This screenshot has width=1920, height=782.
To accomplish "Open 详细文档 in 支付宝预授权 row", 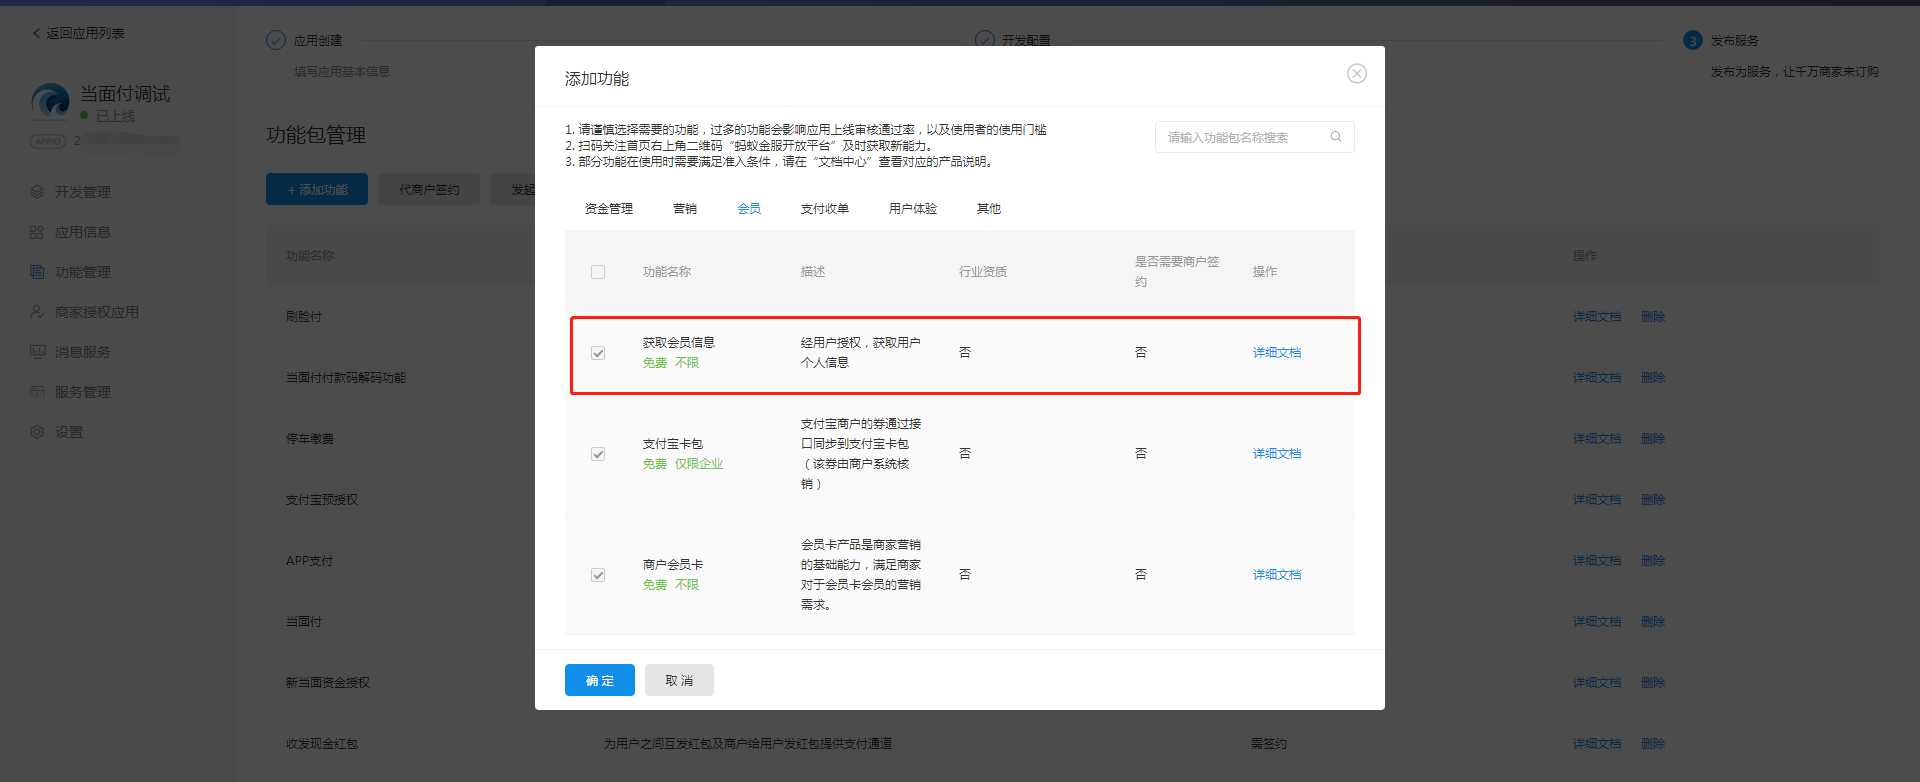I will pyautogui.click(x=1597, y=500).
